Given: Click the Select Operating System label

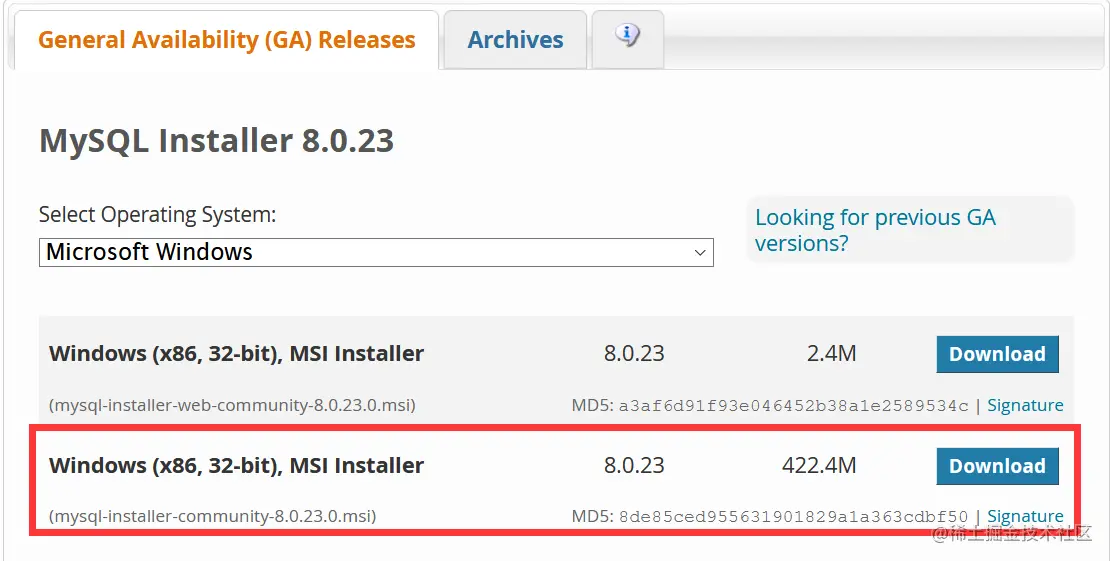Looking at the screenshot, I should click(x=157, y=215).
